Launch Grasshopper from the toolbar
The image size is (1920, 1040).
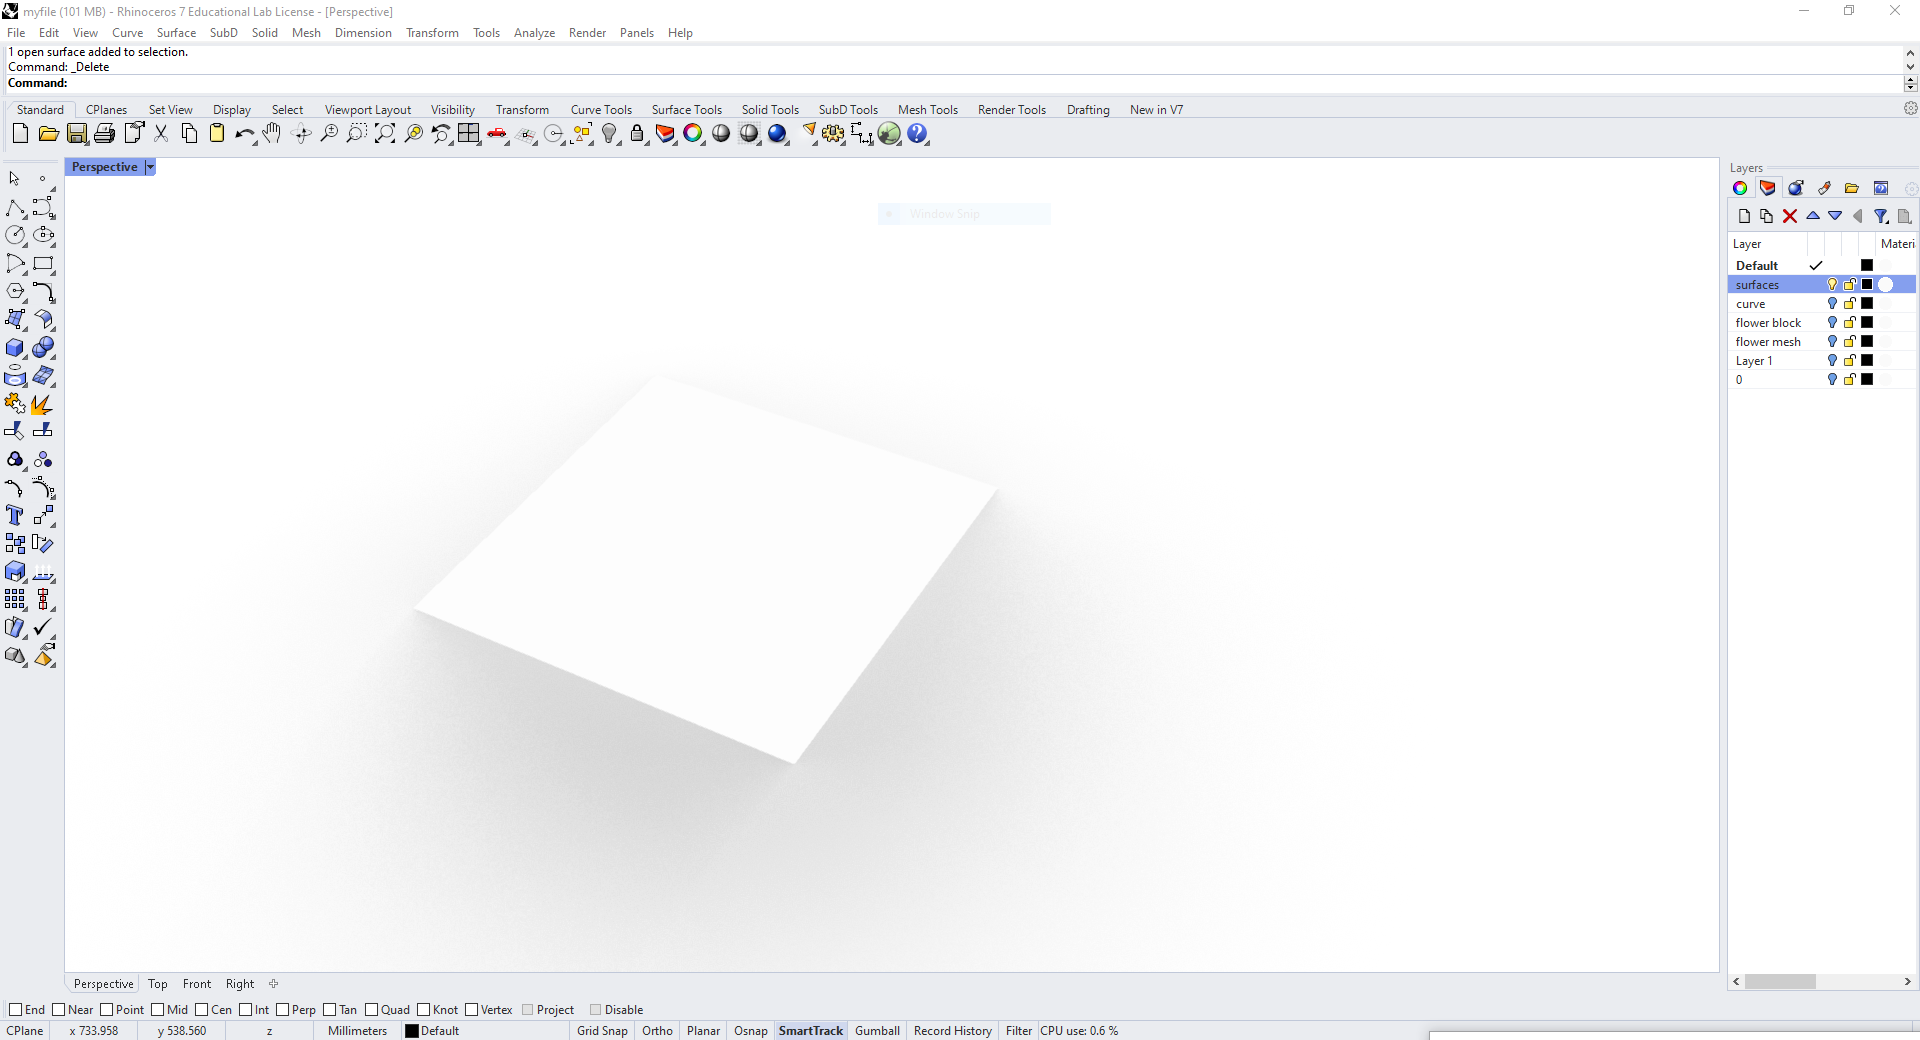pos(889,134)
